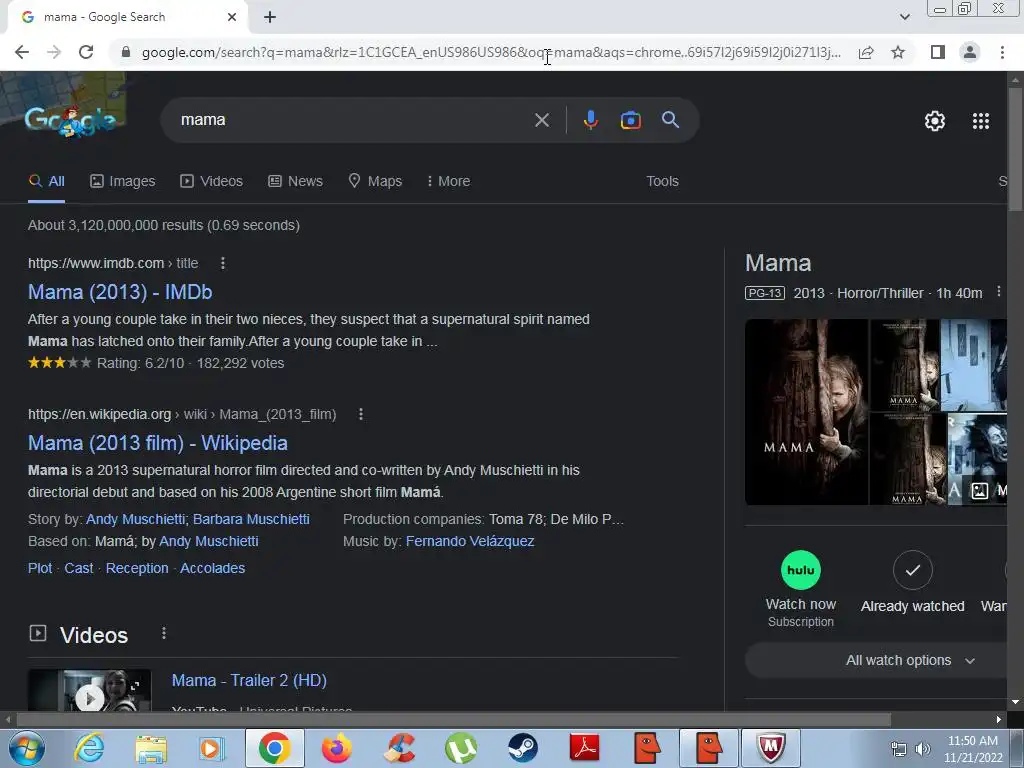This screenshot has width=1024, height=768.
Task: Jump to the Cast section link
Action: (79, 568)
